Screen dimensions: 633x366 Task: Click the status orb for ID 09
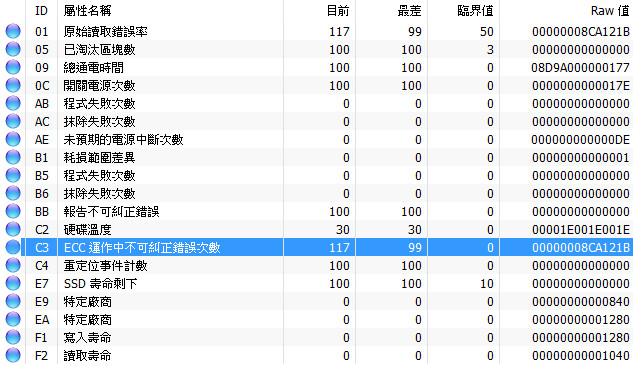(13, 67)
